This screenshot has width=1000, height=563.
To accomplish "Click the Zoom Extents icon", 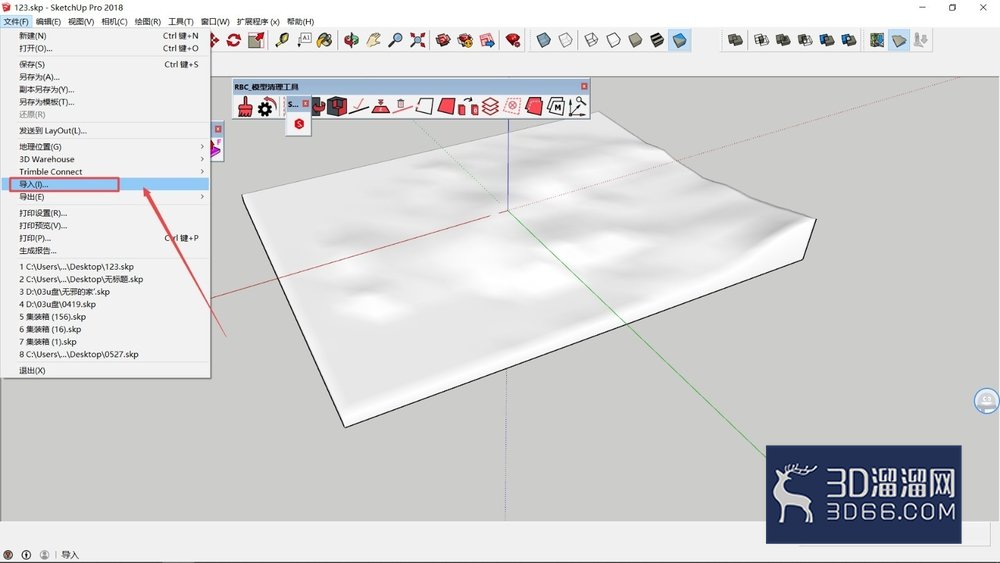I will pyautogui.click(x=418, y=40).
